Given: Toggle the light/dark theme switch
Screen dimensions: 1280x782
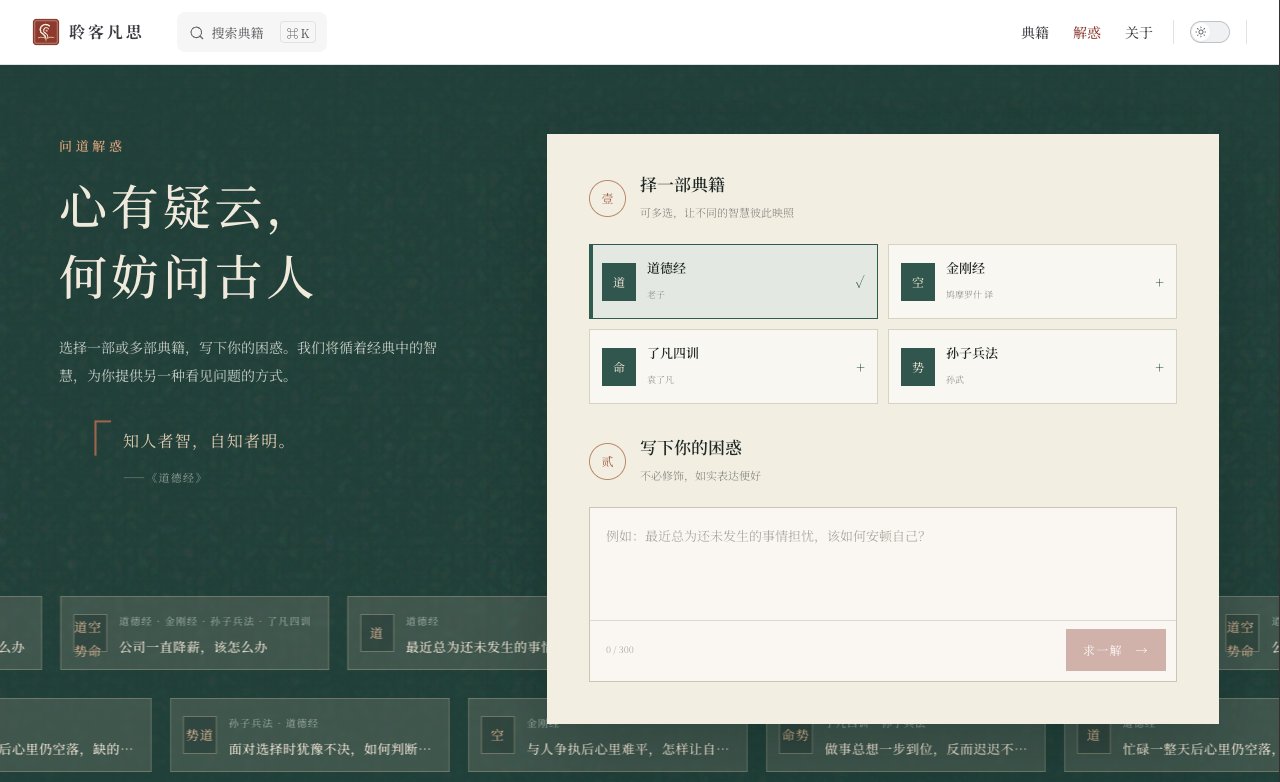Looking at the screenshot, I should pyautogui.click(x=1209, y=32).
